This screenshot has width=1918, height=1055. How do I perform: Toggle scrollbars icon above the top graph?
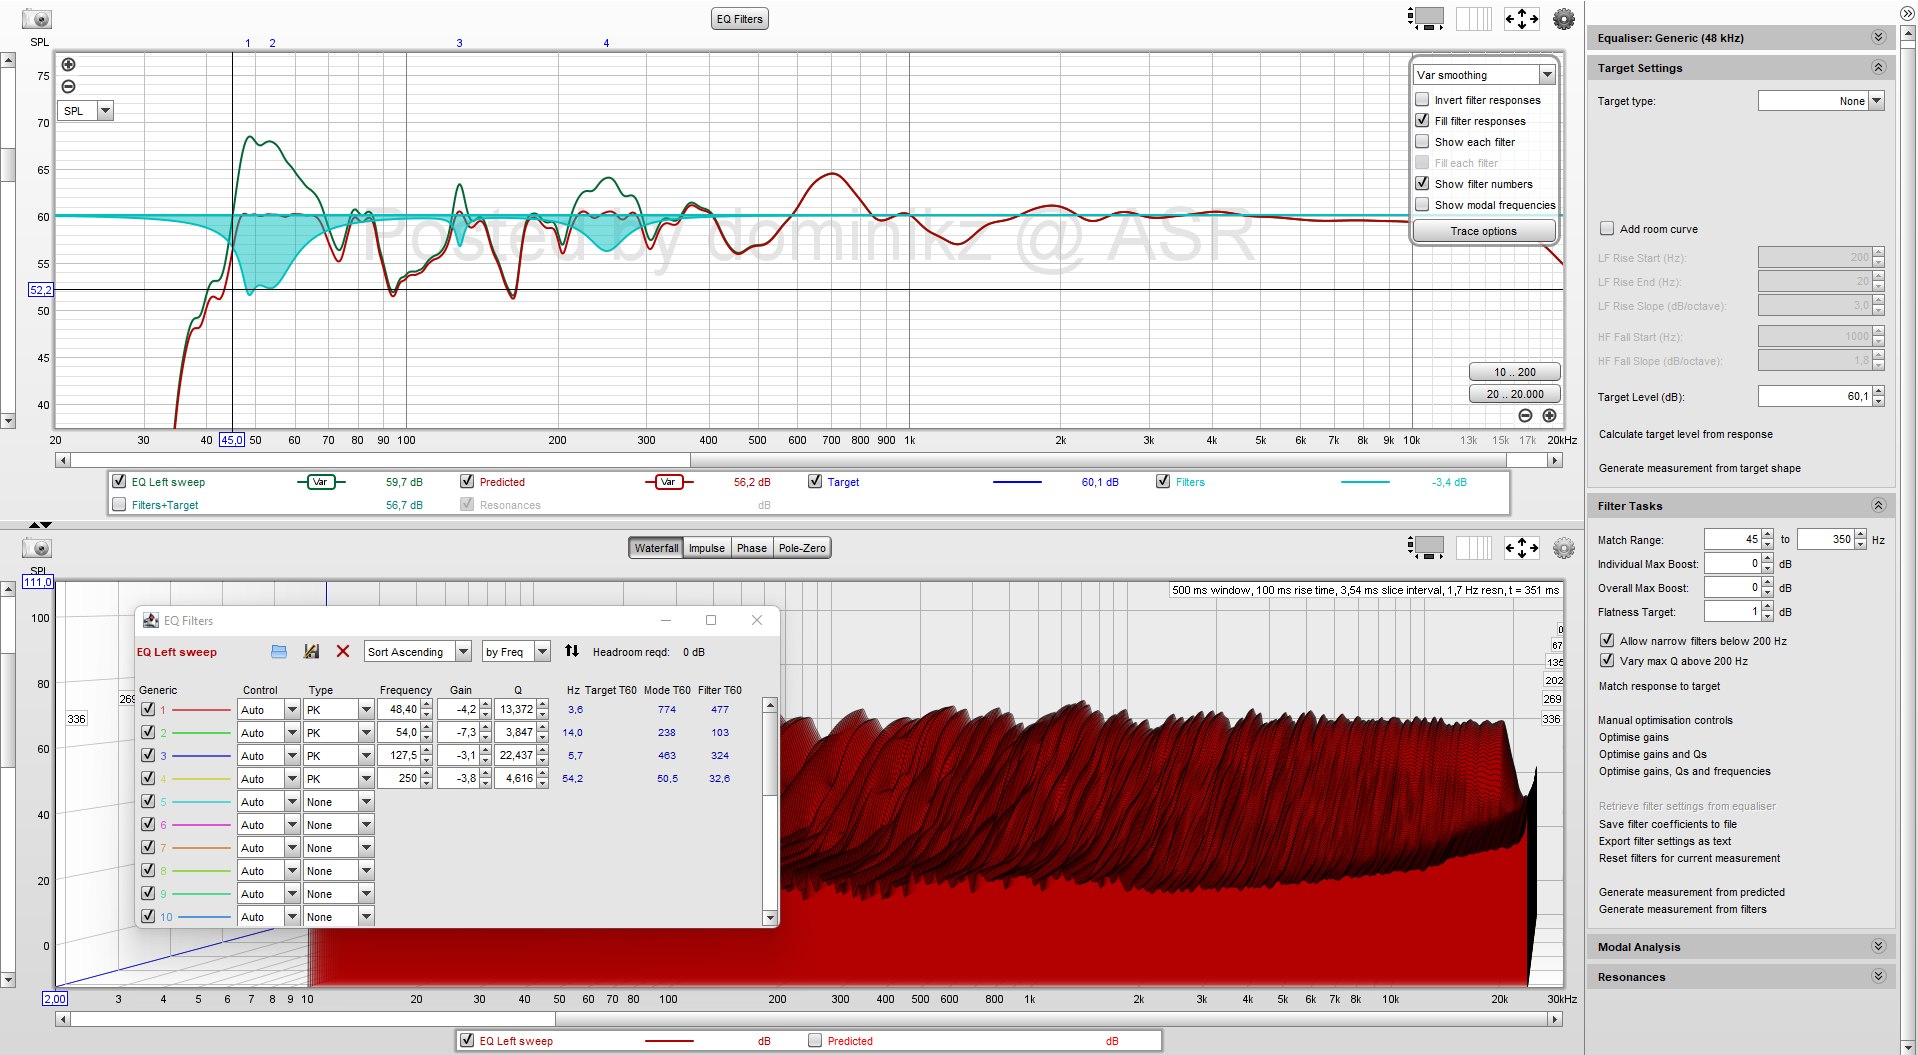tap(1426, 18)
